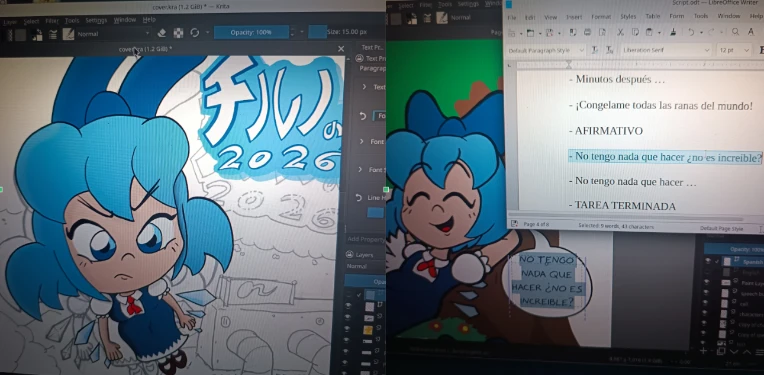This screenshot has height=375, width=764.
Task: Click the duplicate layer icon in right Krita
Action: point(721,351)
